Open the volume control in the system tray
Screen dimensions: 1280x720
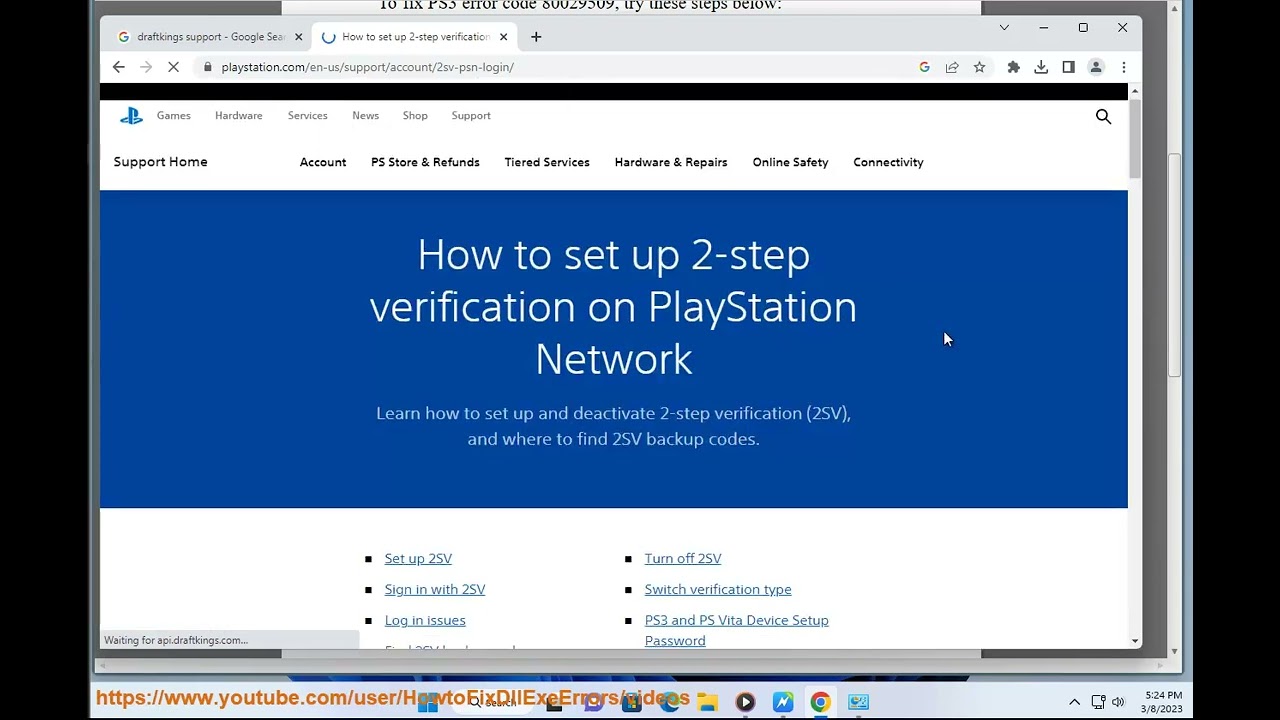[1118, 702]
